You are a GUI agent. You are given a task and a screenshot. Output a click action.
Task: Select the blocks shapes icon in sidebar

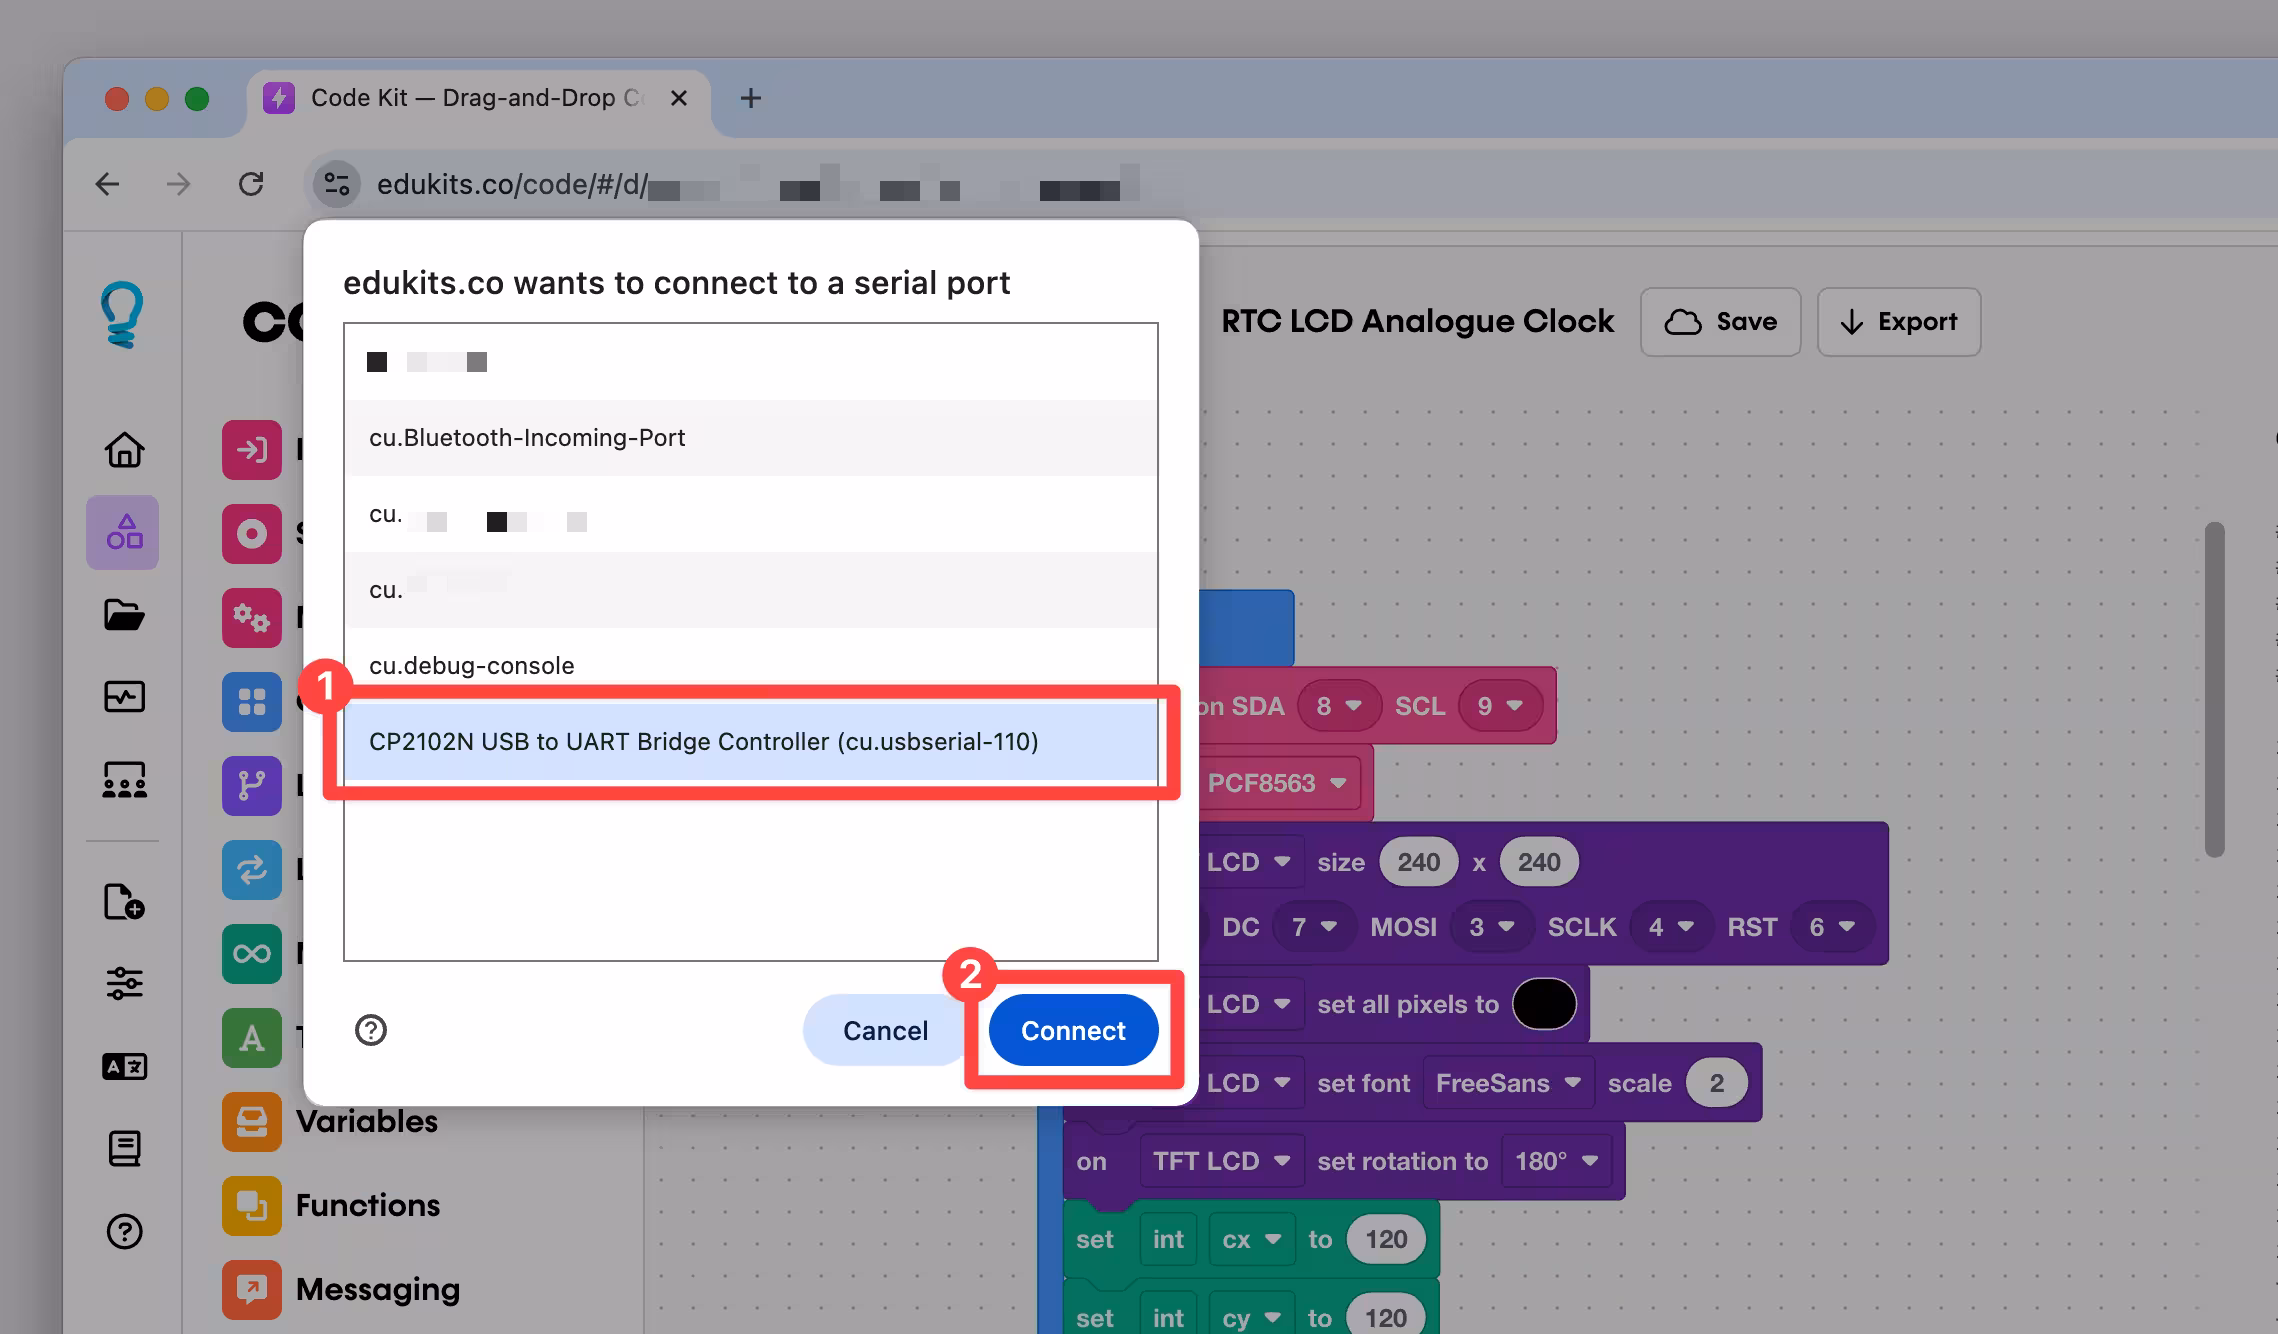pyautogui.click(x=124, y=532)
